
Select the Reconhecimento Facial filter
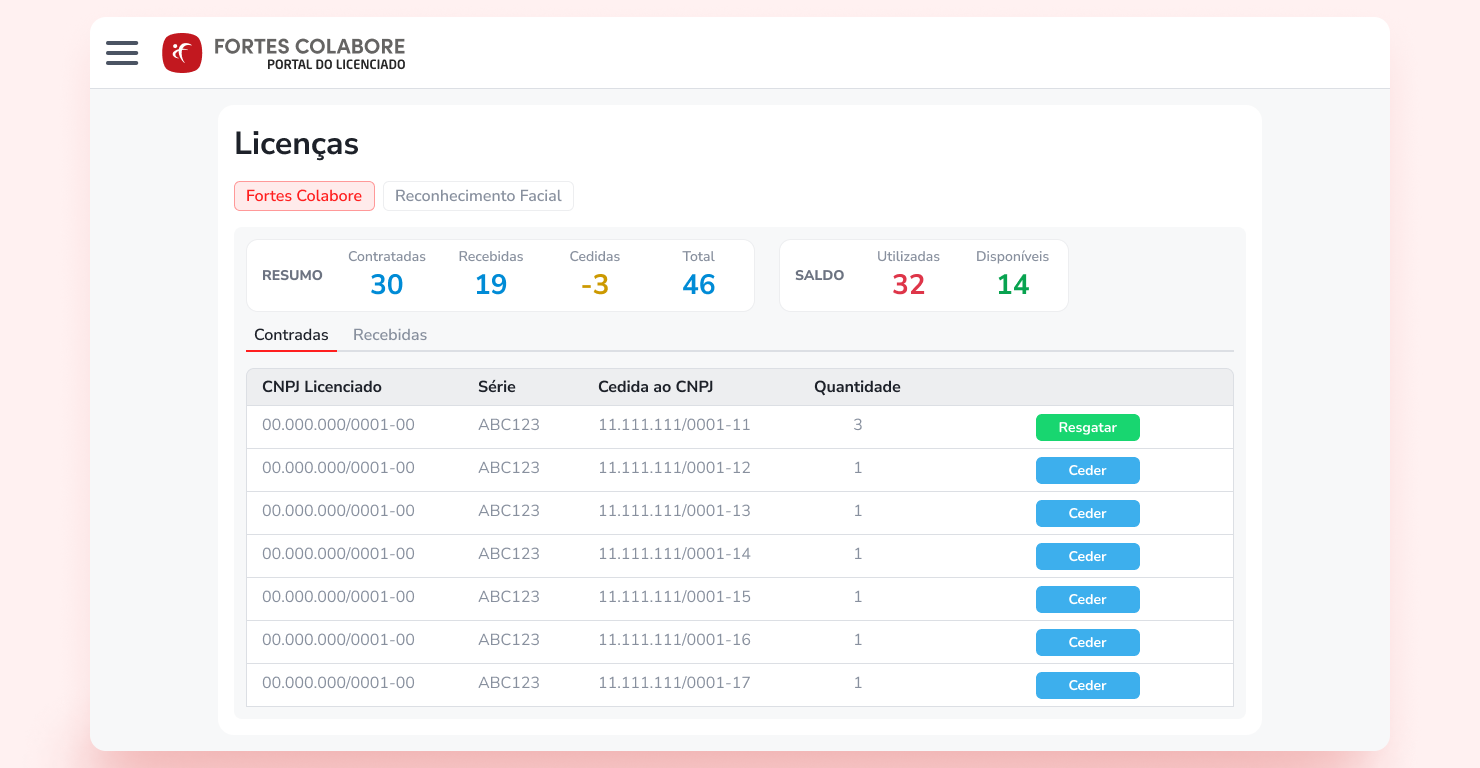(478, 196)
